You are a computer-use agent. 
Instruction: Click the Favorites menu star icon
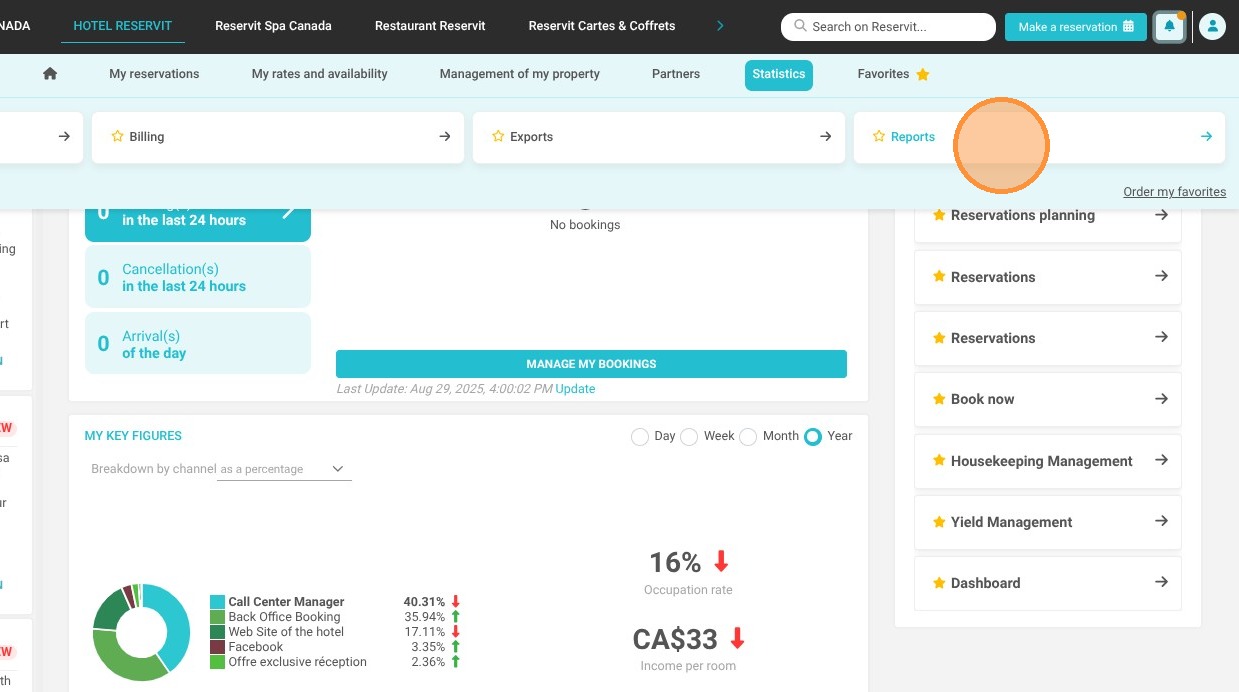click(923, 74)
